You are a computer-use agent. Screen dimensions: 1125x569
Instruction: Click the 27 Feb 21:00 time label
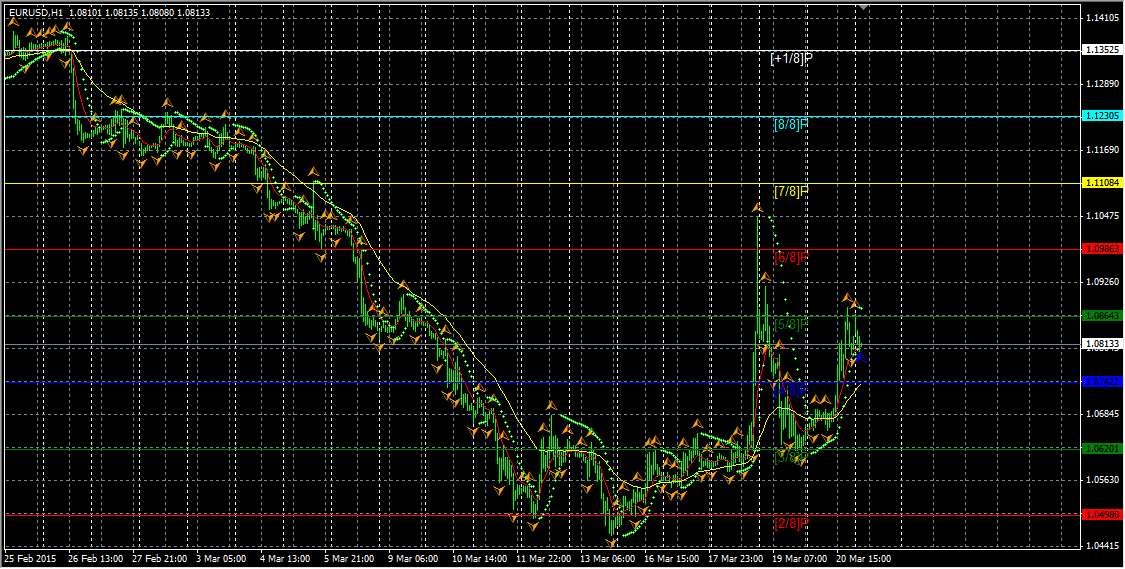click(x=159, y=558)
